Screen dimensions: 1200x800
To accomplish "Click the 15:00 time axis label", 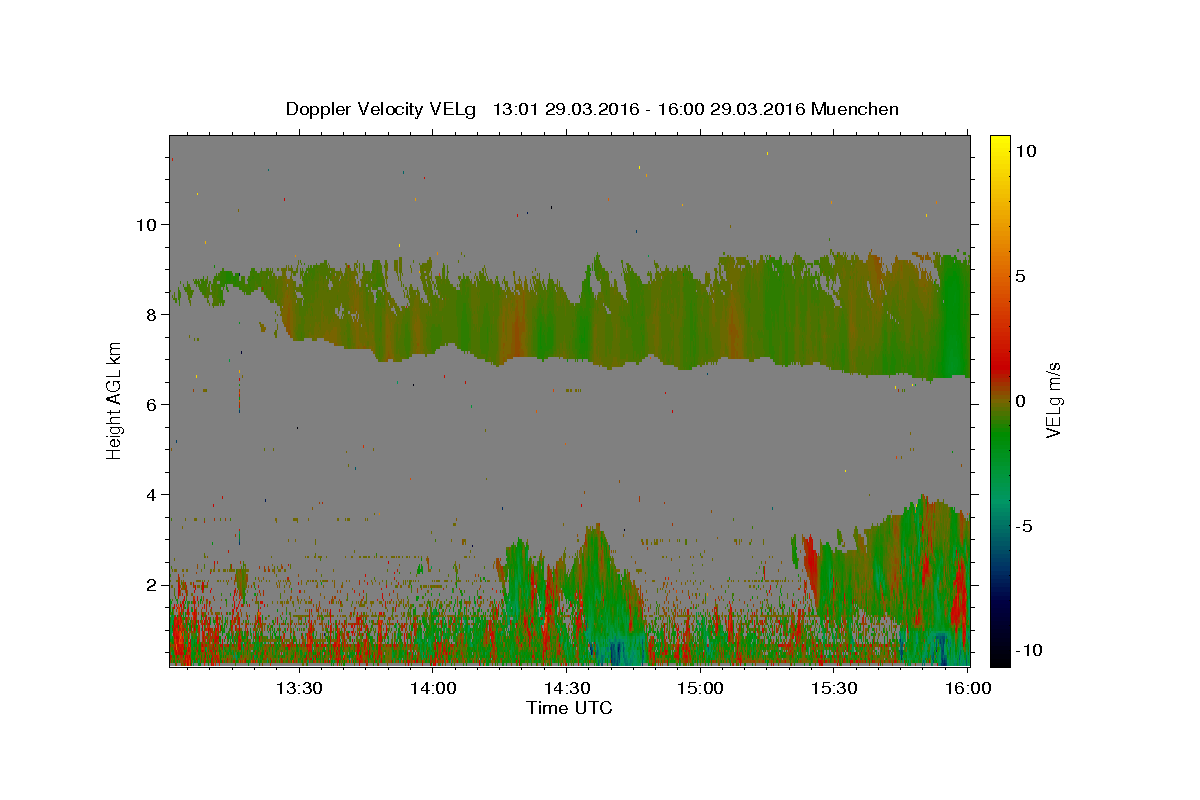I will (x=701, y=688).
